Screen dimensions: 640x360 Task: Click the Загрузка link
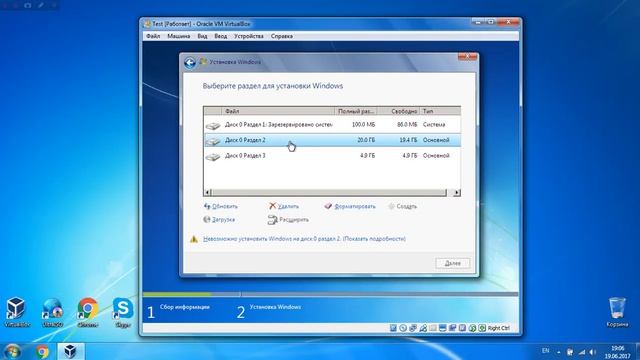(223, 220)
